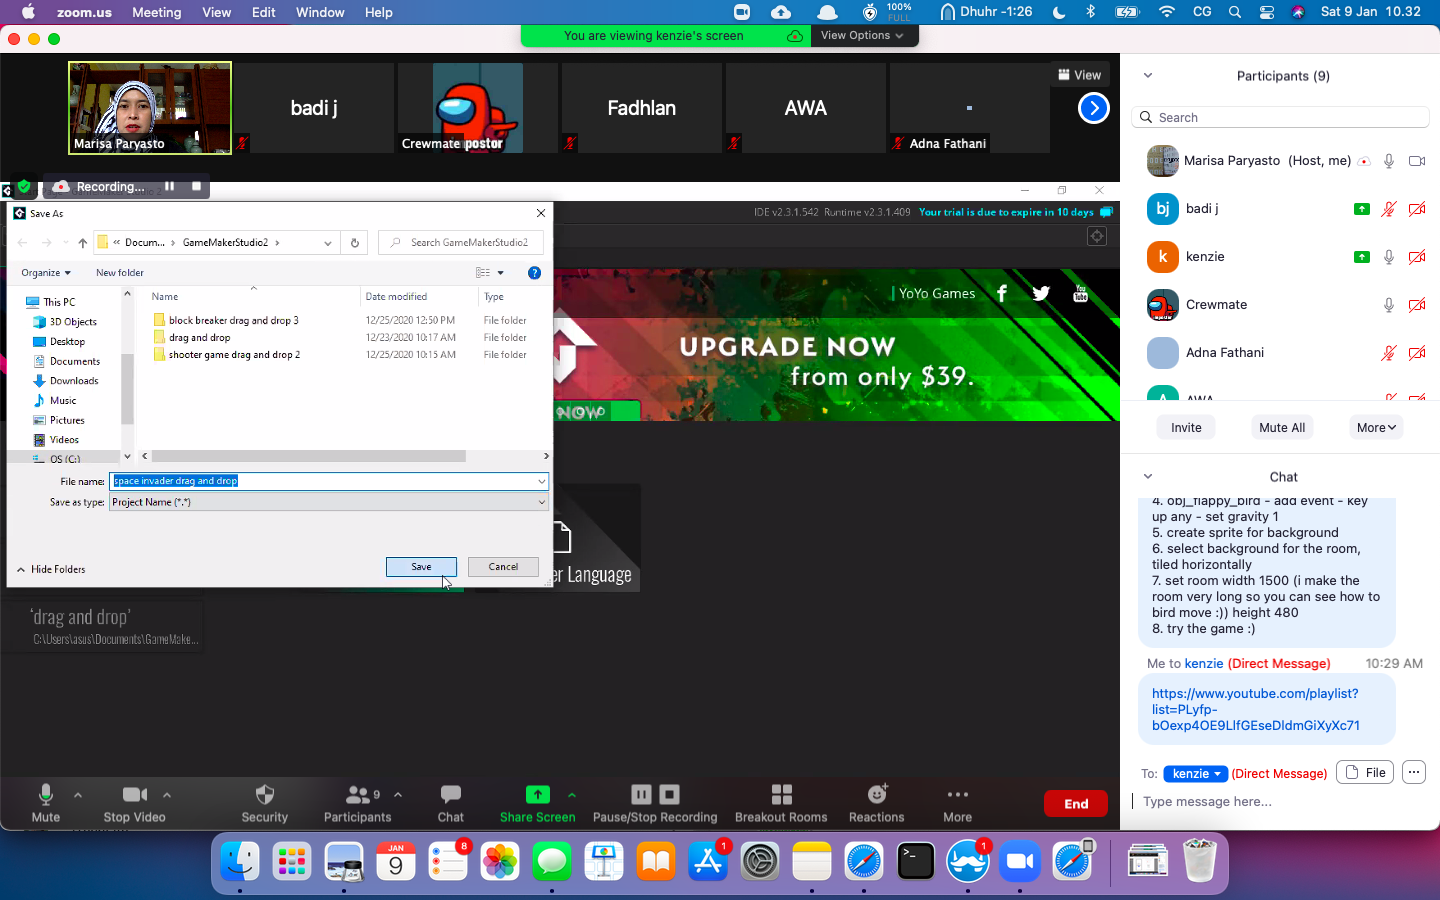Mute microphone in Zoom toolbar

coord(45,803)
